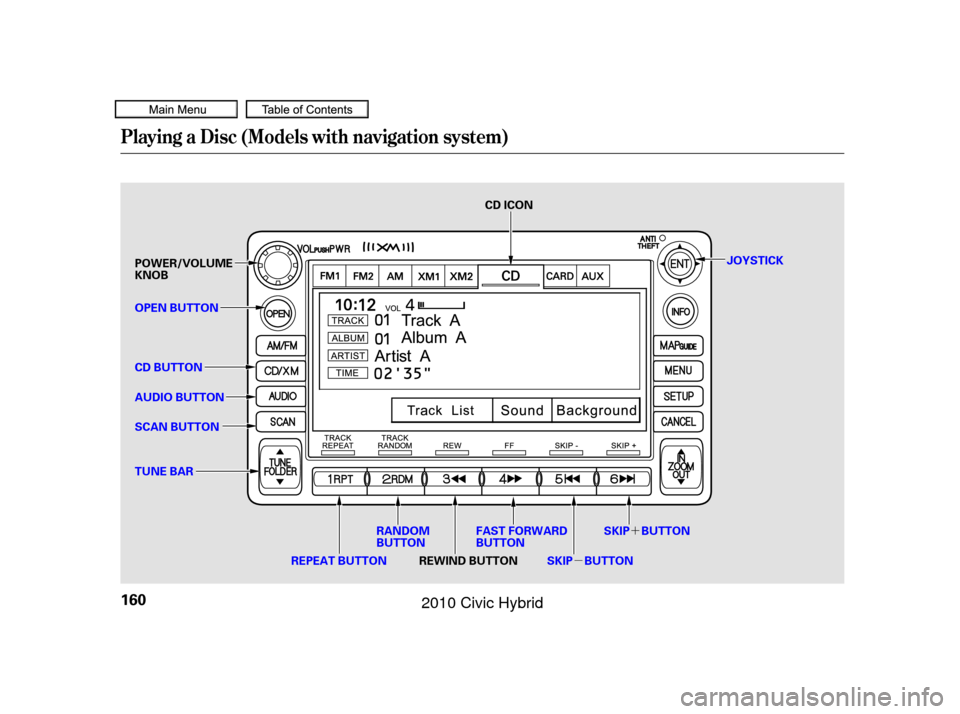Click the volume level bar on display
This screenshot has height=714, width=960.
(441, 304)
